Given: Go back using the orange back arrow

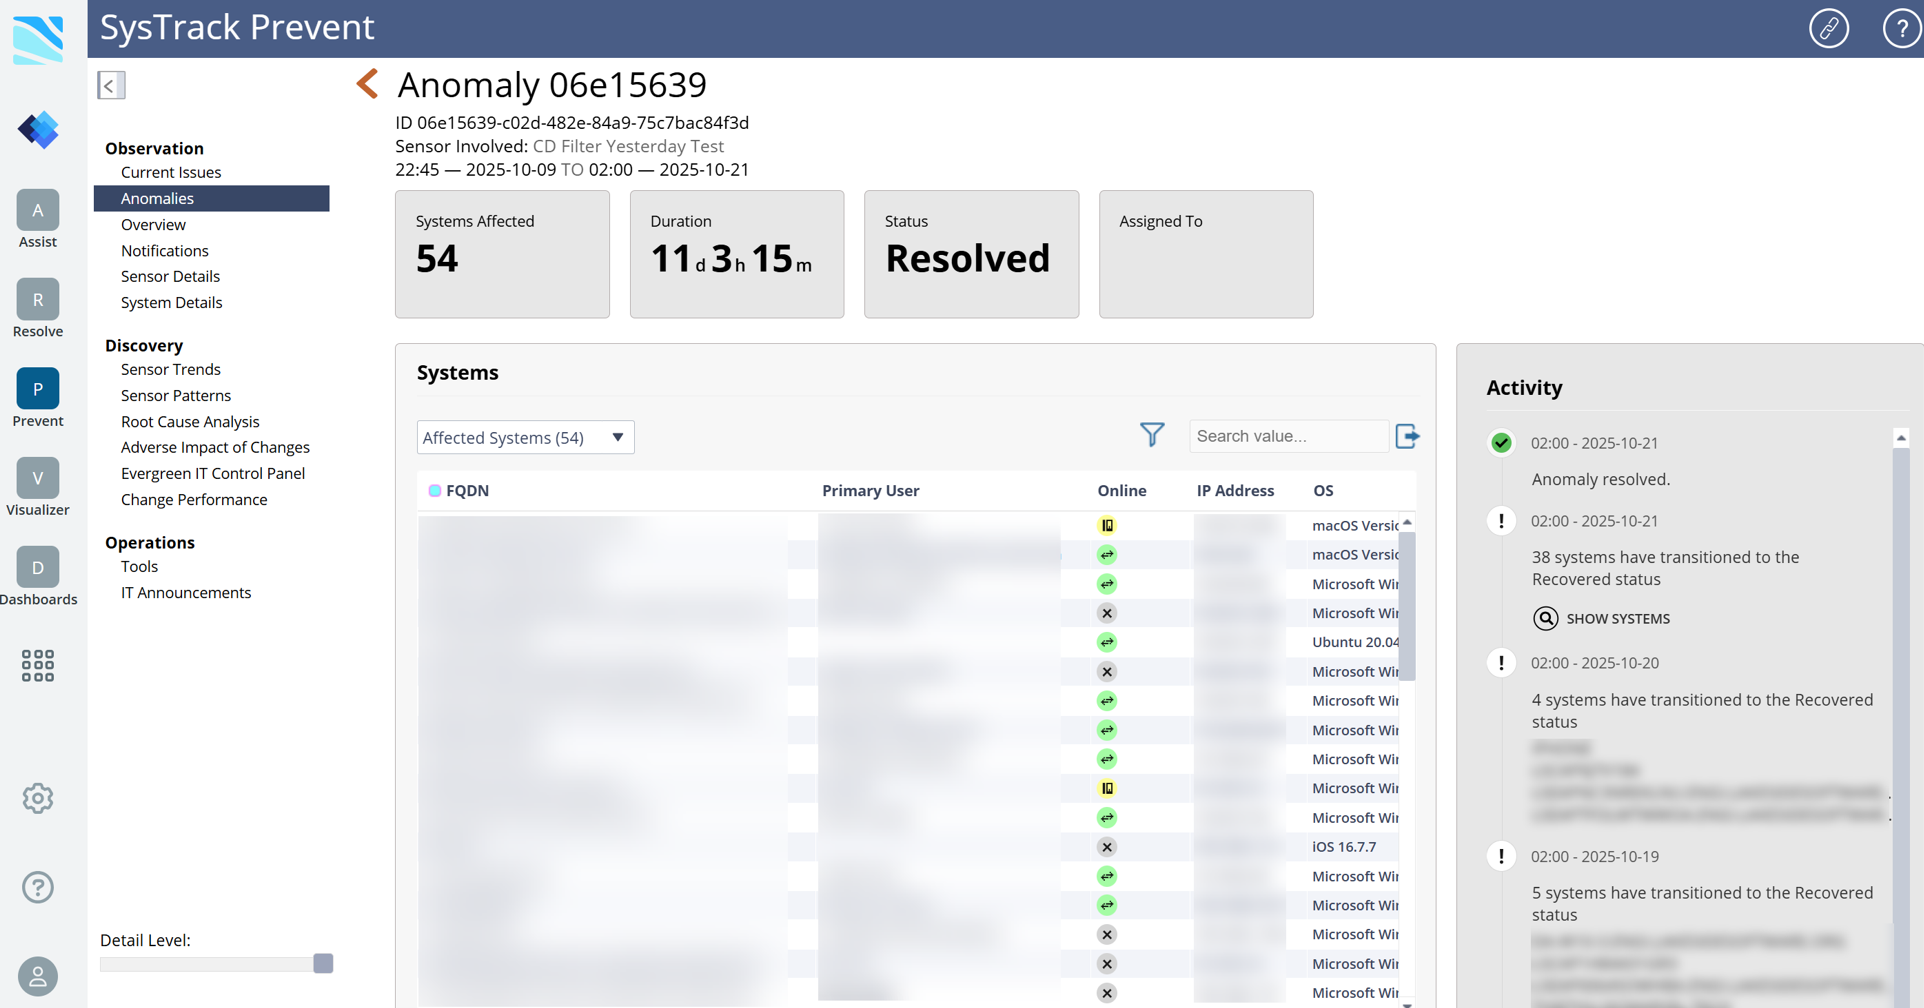Looking at the screenshot, I should coord(368,84).
